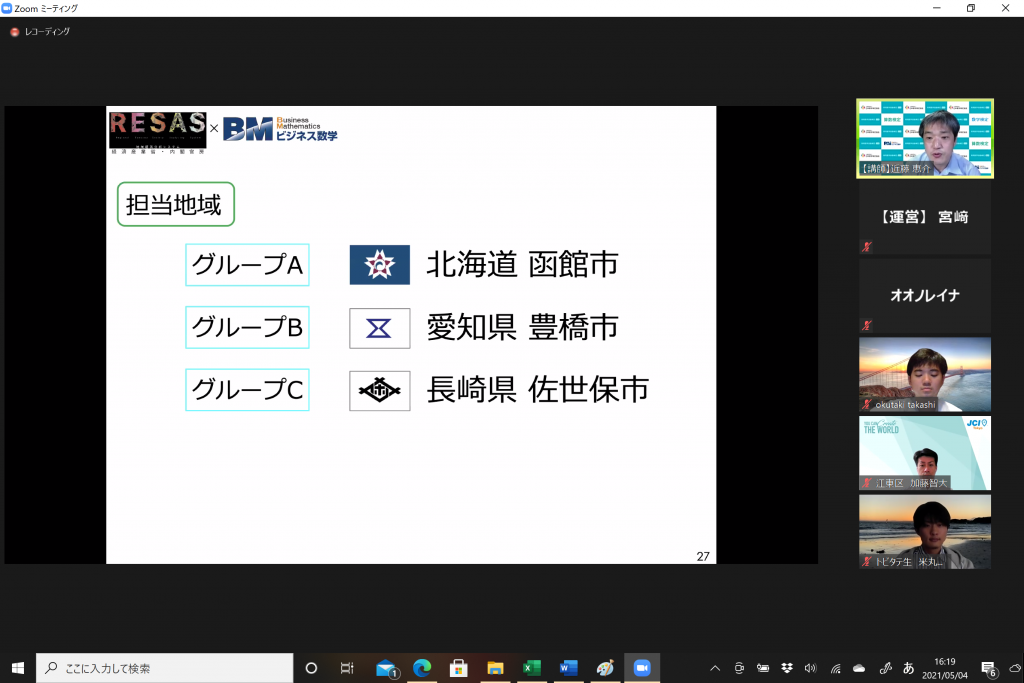Screen dimensions: 1024x683
Task: Click the Zoom icon in taskbar
Action: 642,668
